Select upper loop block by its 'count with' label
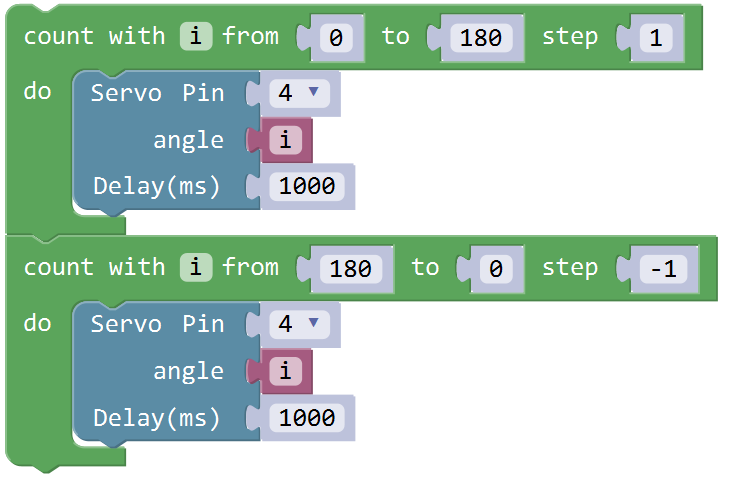Viewport: 735px width, 482px height. click(94, 37)
